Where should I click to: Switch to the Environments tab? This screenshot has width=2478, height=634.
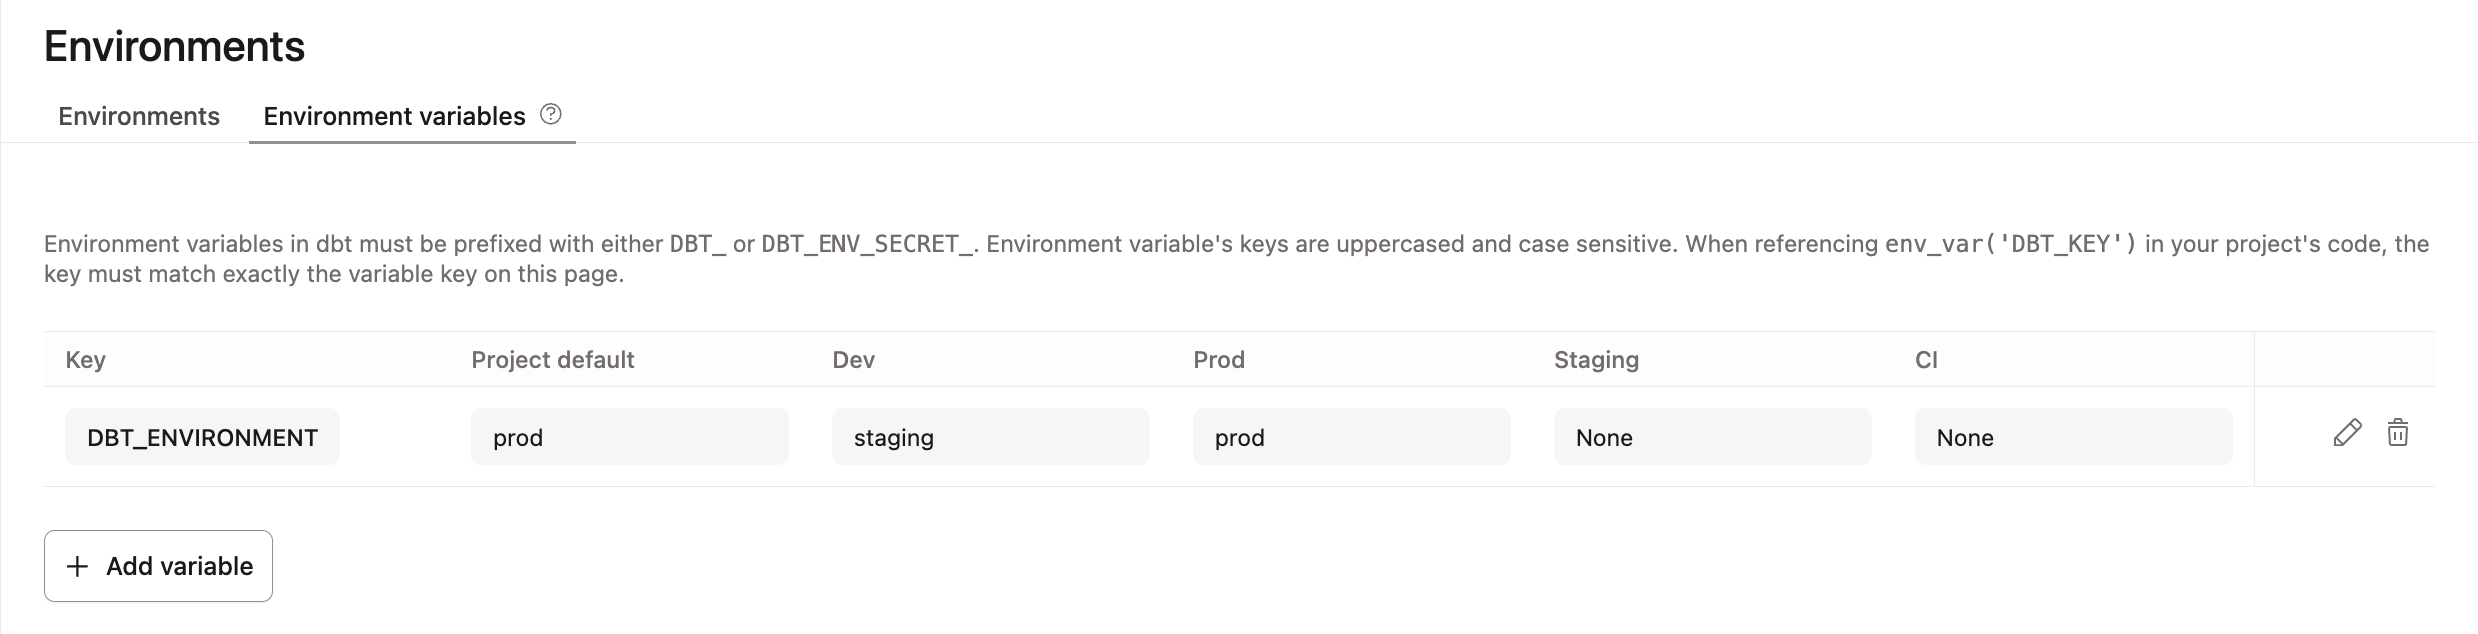click(x=138, y=116)
